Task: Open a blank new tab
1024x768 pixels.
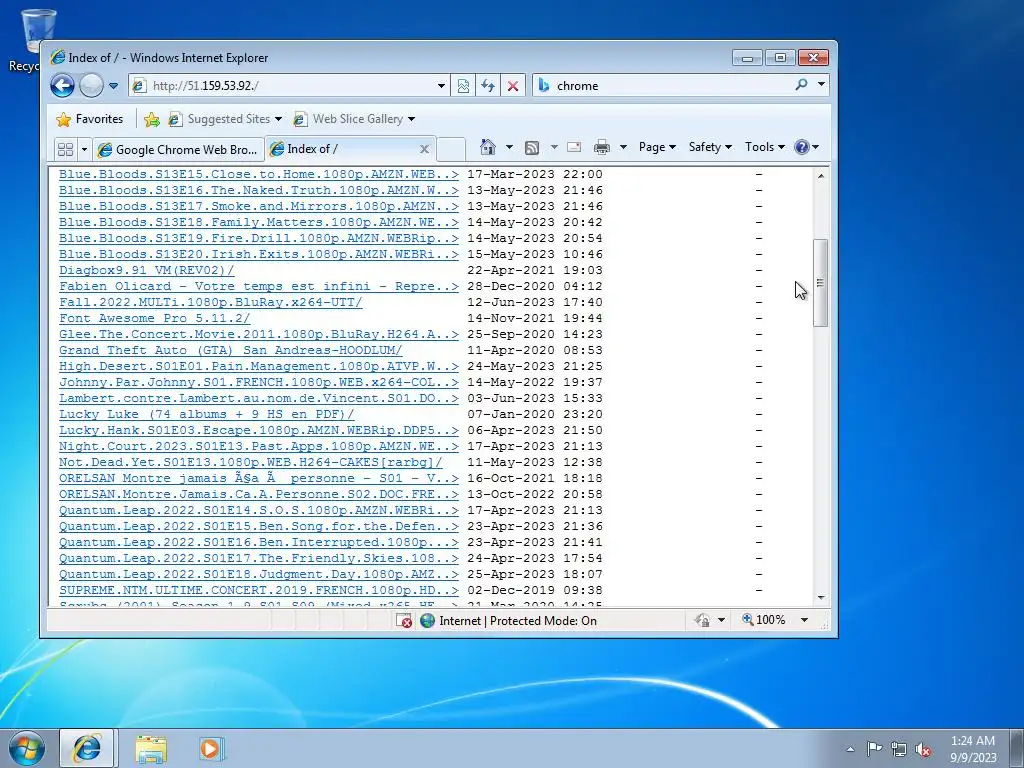Action: click(x=451, y=149)
